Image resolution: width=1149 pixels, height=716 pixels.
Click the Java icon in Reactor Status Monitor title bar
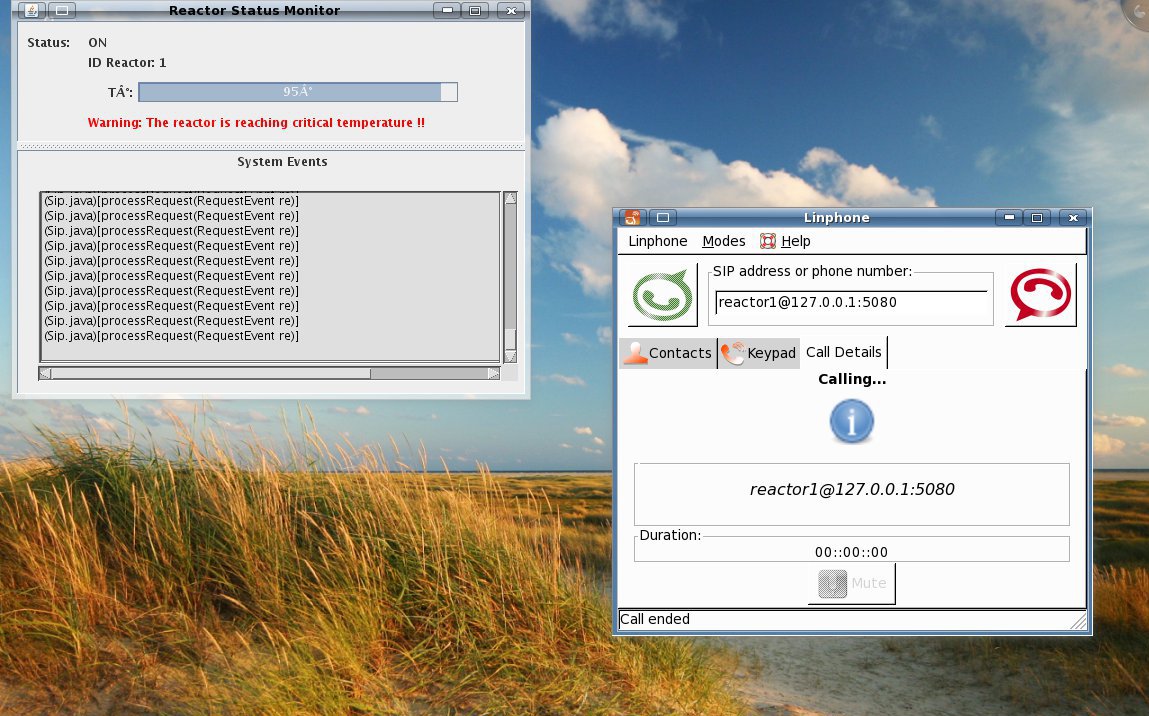[x=32, y=10]
